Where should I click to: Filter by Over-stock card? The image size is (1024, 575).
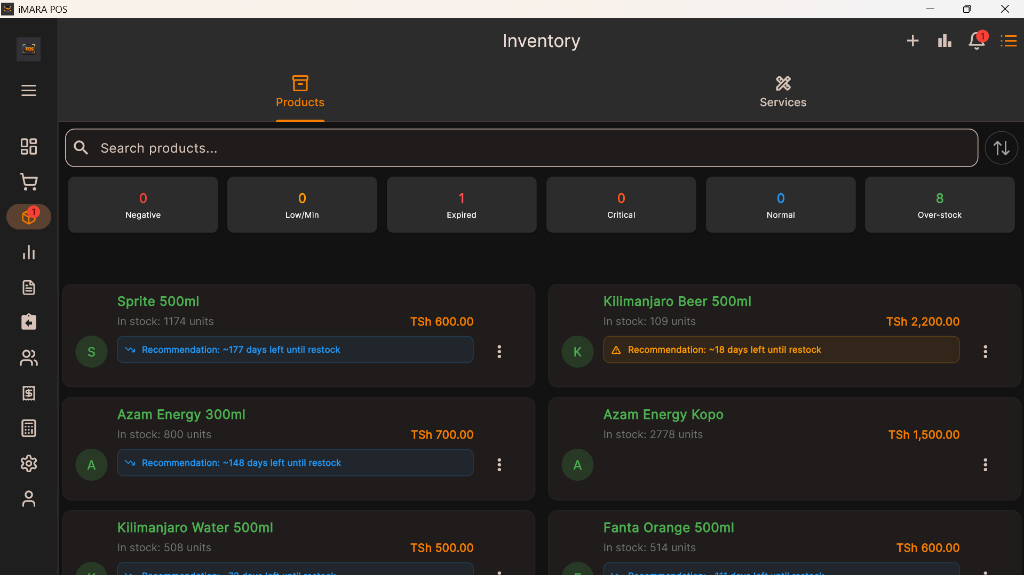(x=940, y=205)
